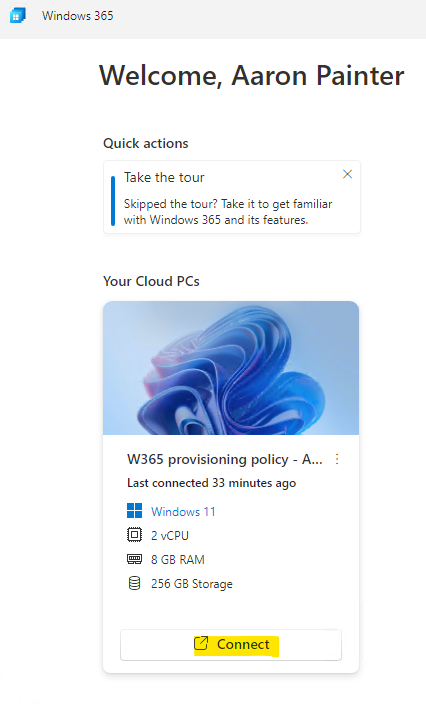Click the 2 vCPU specification label
The width and height of the screenshot is (426, 704).
(170, 536)
